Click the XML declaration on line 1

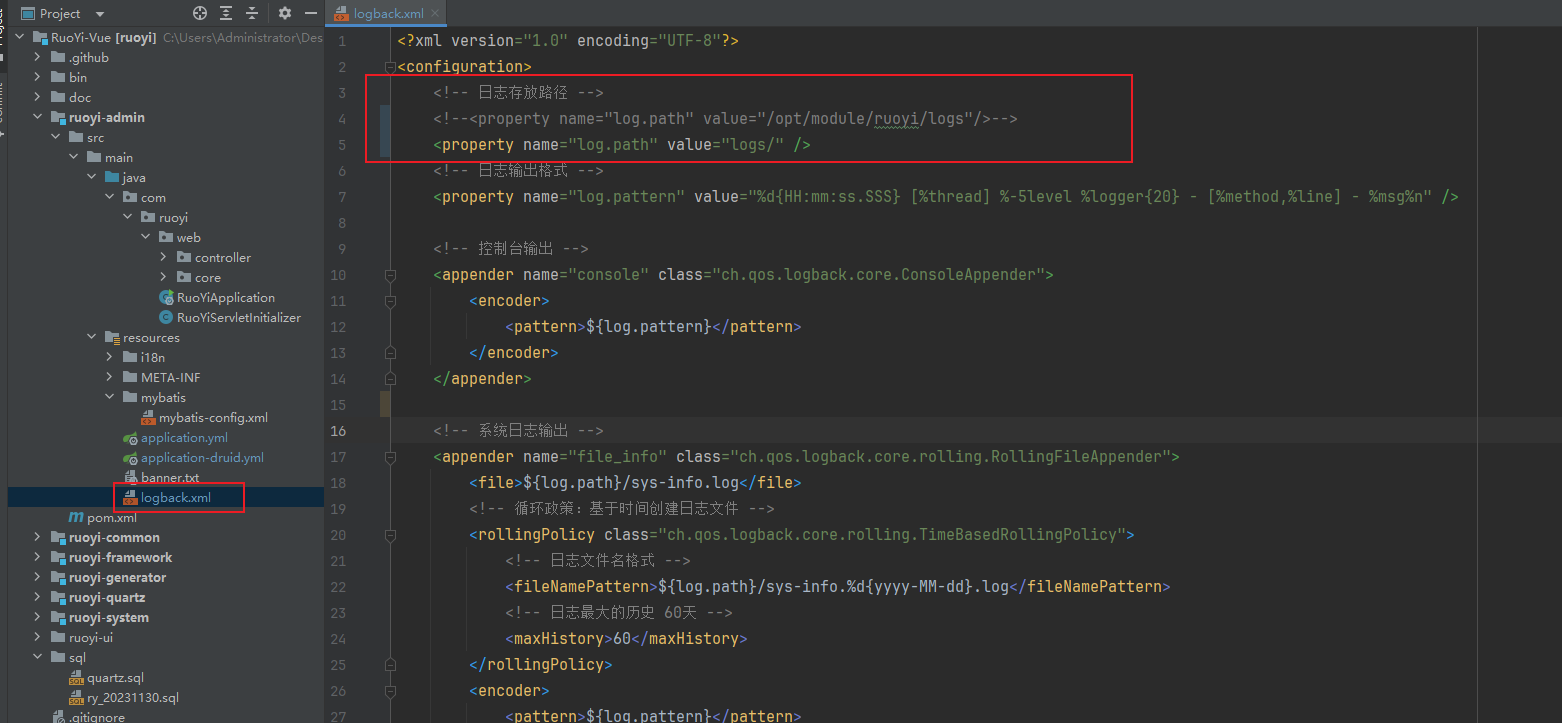click(x=568, y=41)
